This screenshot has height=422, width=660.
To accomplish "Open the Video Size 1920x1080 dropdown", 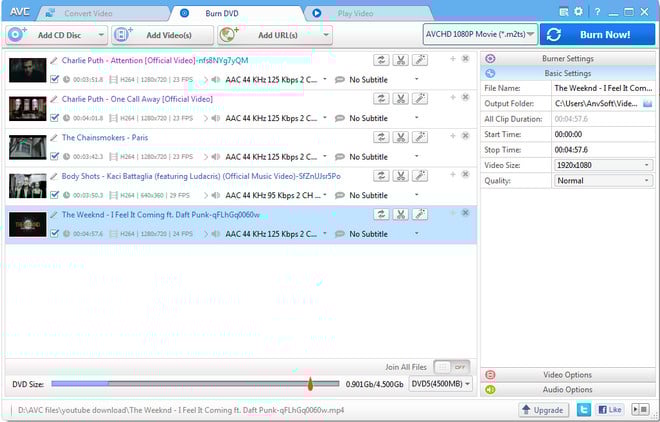I will click(x=603, y=165).
